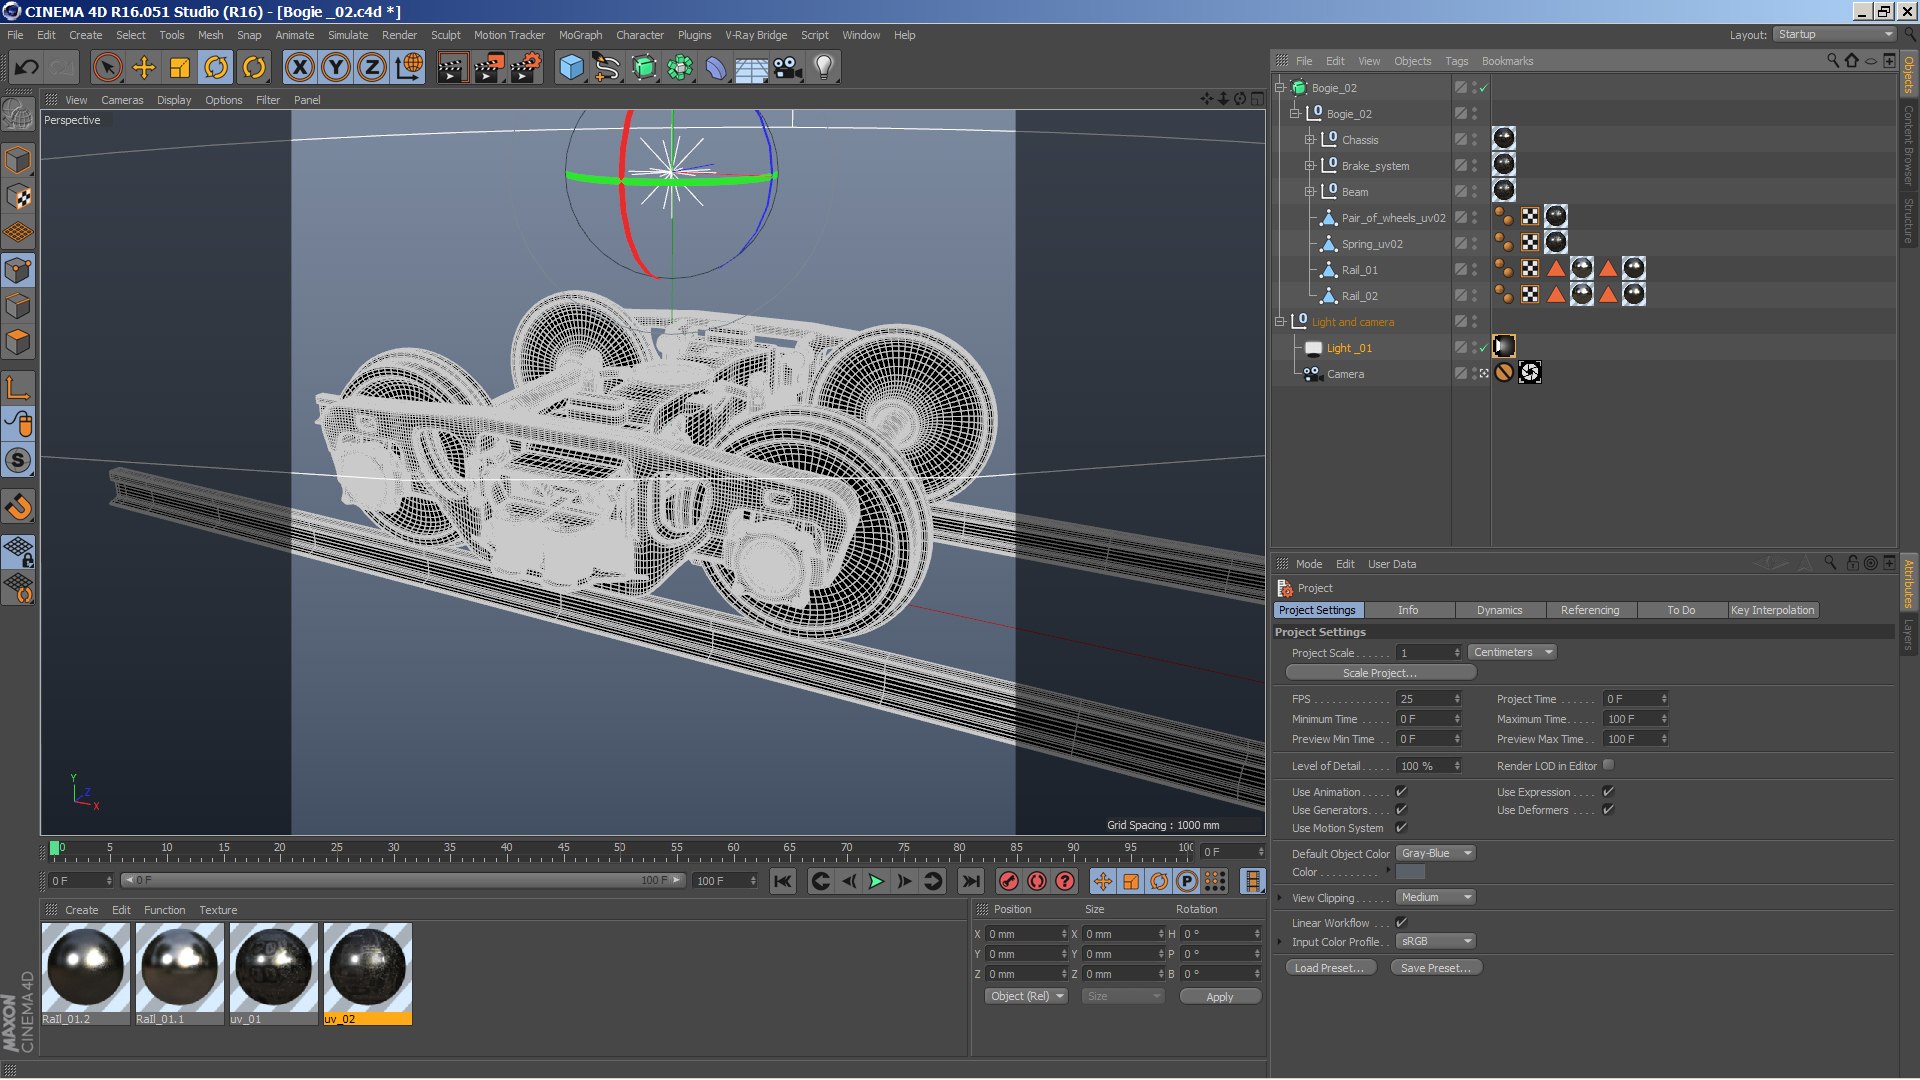
Task: Select the Rotate tool
Action: pyautogui.click(x=216, y=68)
